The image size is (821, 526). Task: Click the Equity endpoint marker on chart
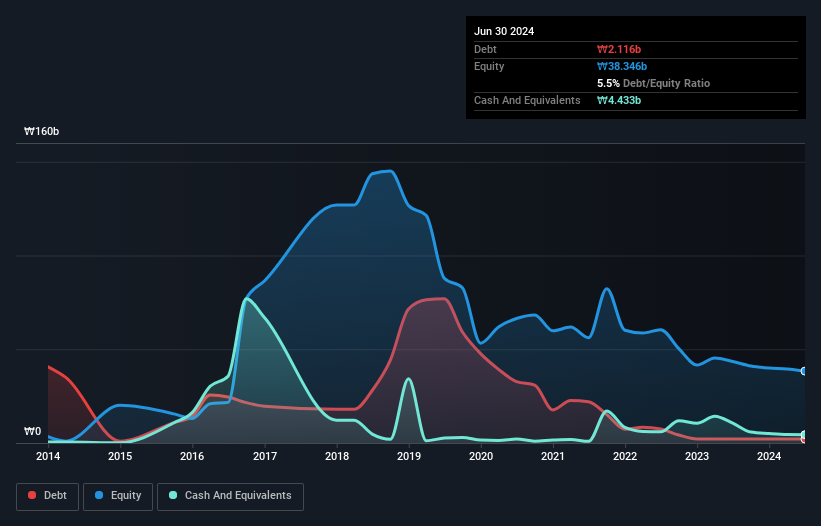point(804,371)
